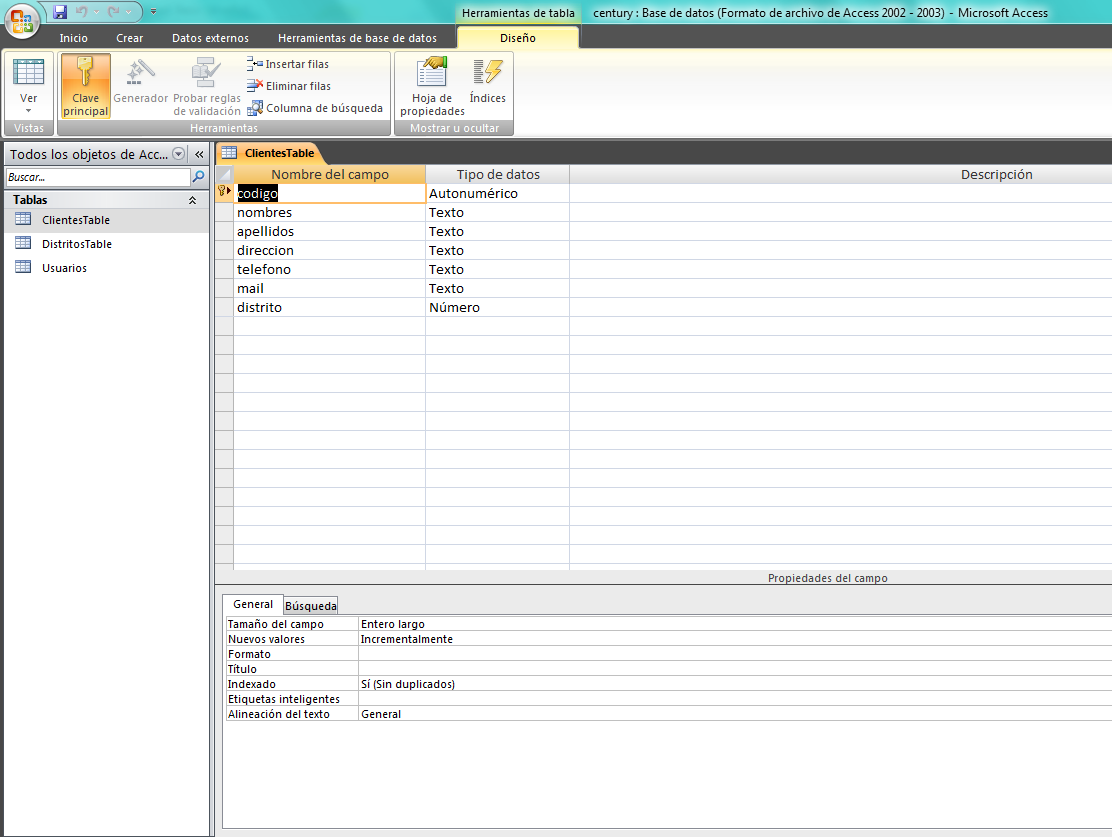This screenshot has height=837, width=1112.
Task: Open the Inicio ribbon tab
Action: [x=74, y=38]
